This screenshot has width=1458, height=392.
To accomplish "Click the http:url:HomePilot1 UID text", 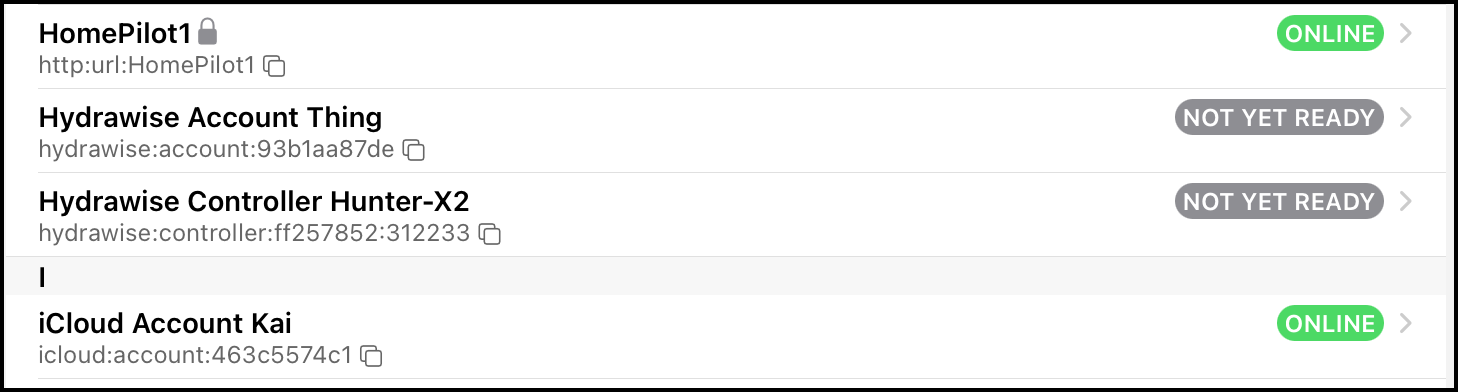I will (147, 66).
